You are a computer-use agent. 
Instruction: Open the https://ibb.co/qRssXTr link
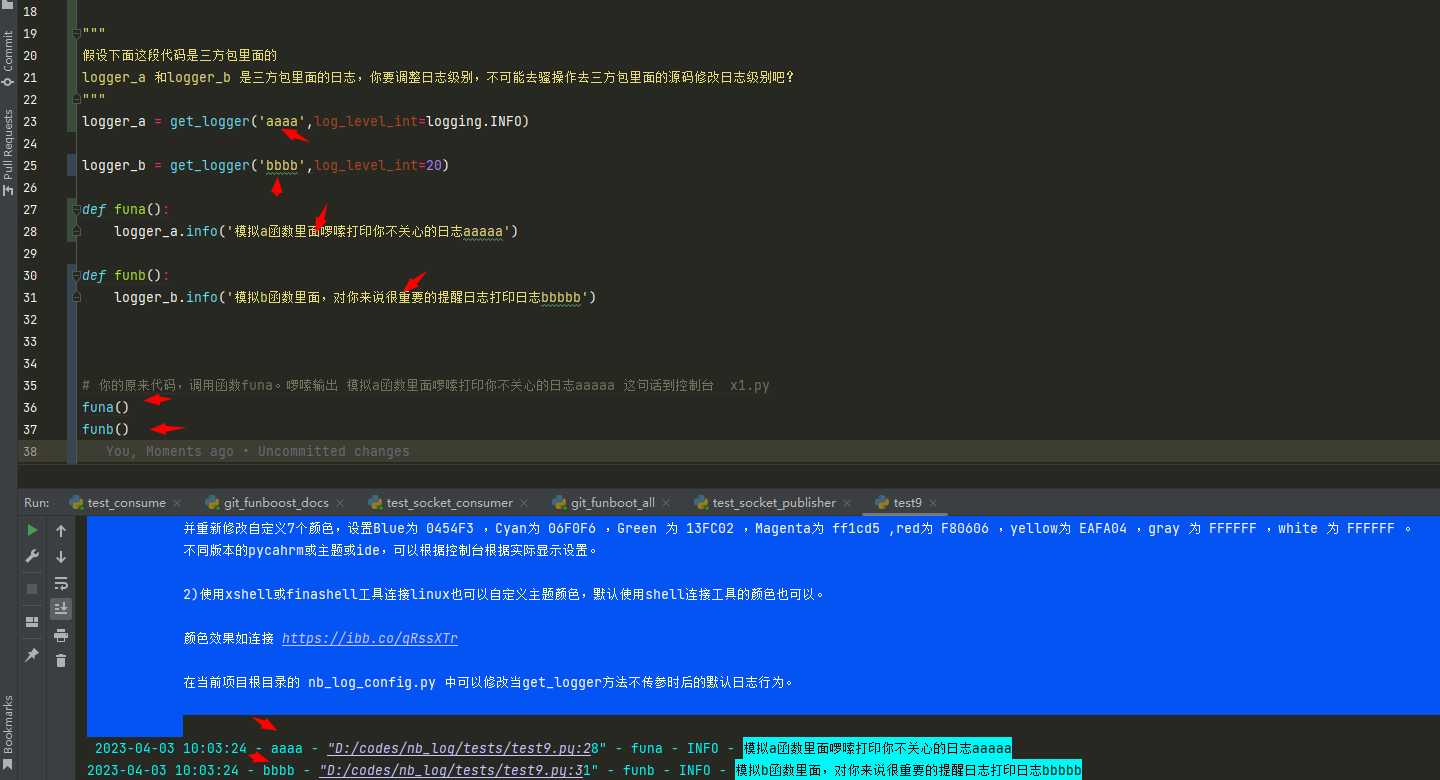click(370, 638)
